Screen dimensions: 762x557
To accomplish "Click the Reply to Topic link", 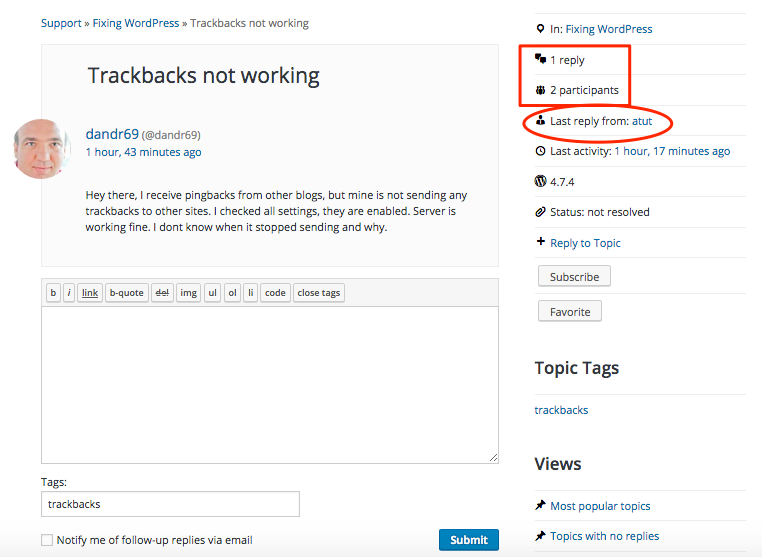I will (x=585, y=243).
